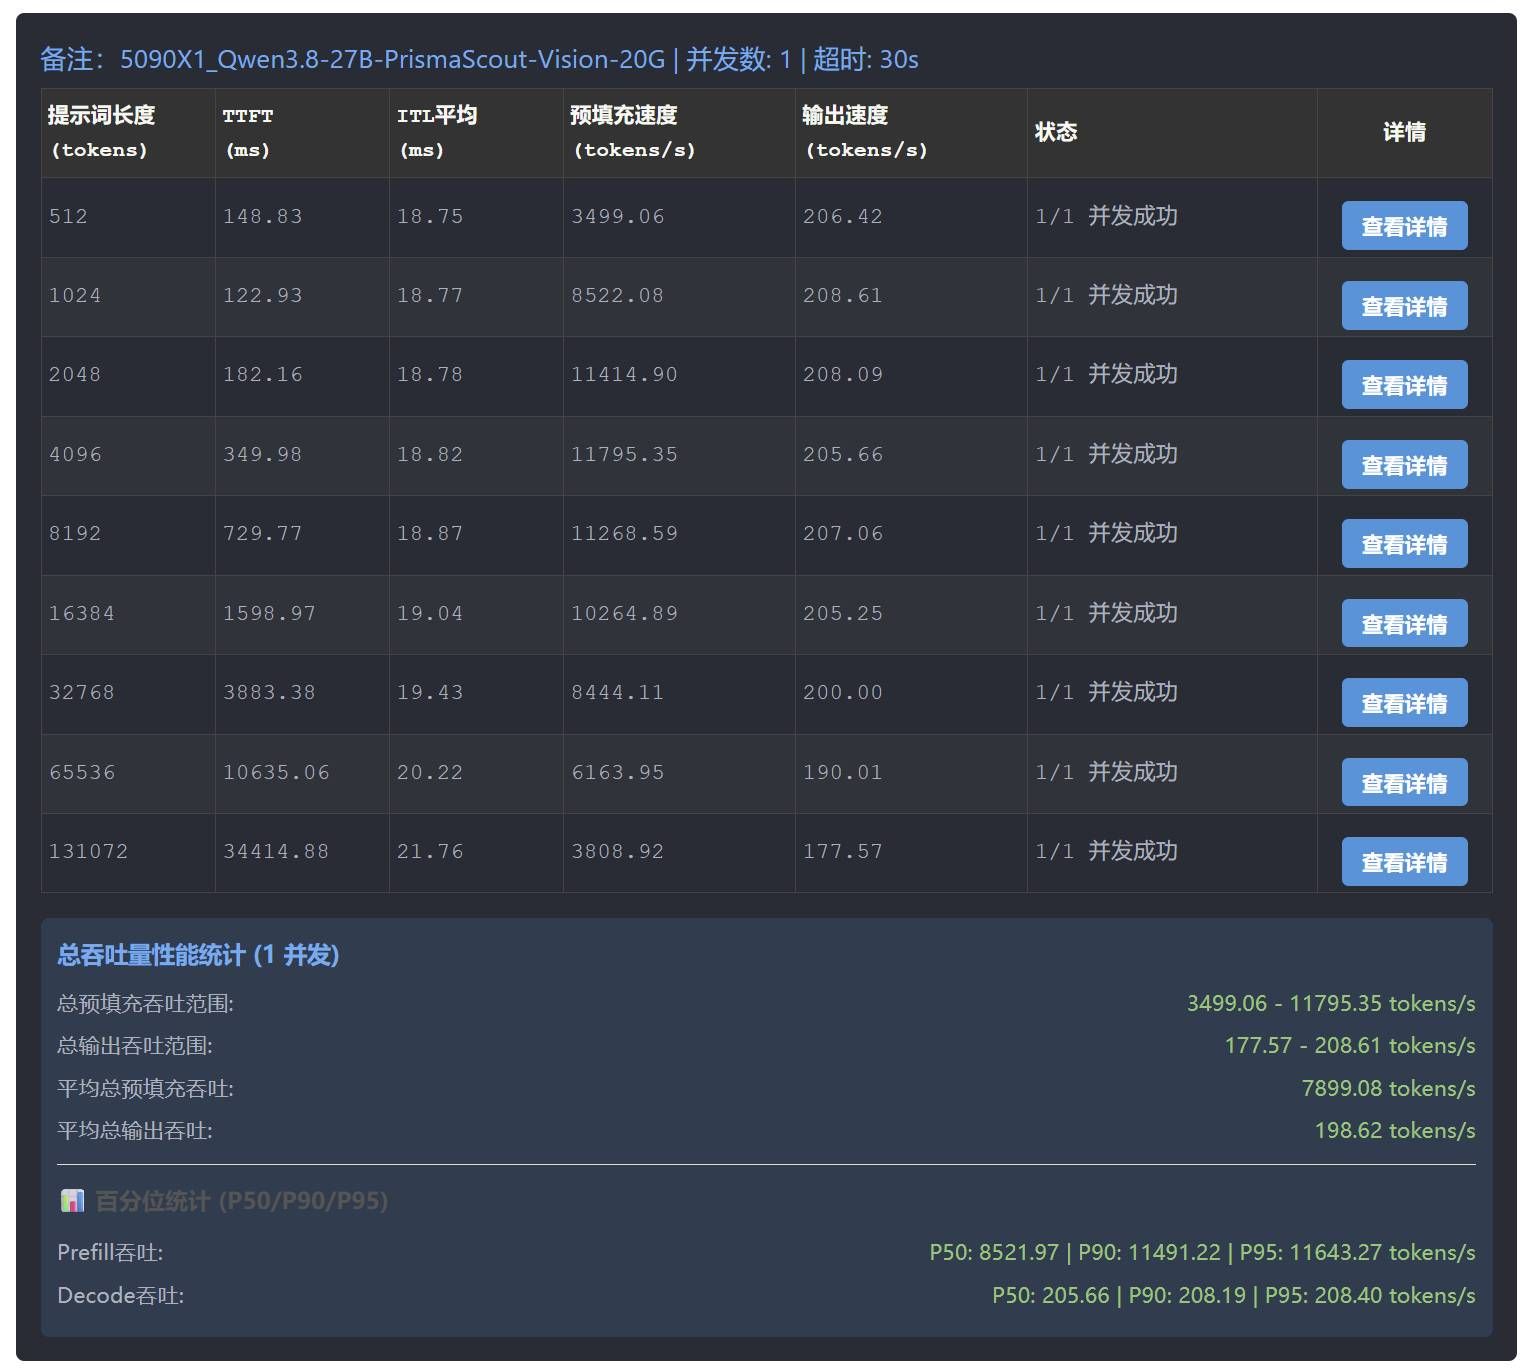Click ITL value 18.75
The height and width of the screenshot is (1372, 1524).
point(430,216)
